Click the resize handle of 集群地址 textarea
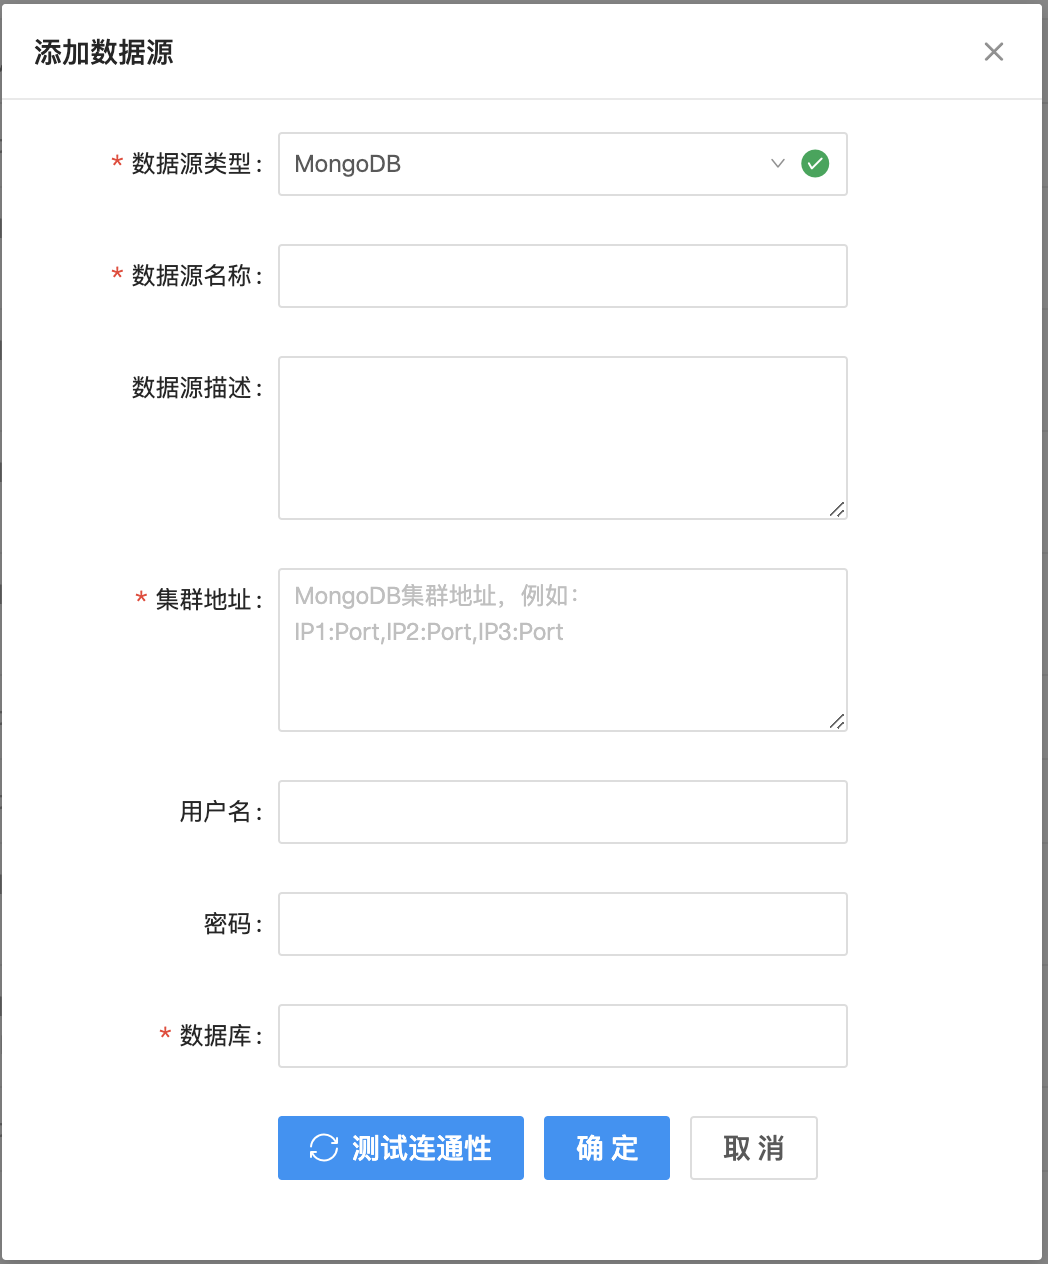 point(837,721)
